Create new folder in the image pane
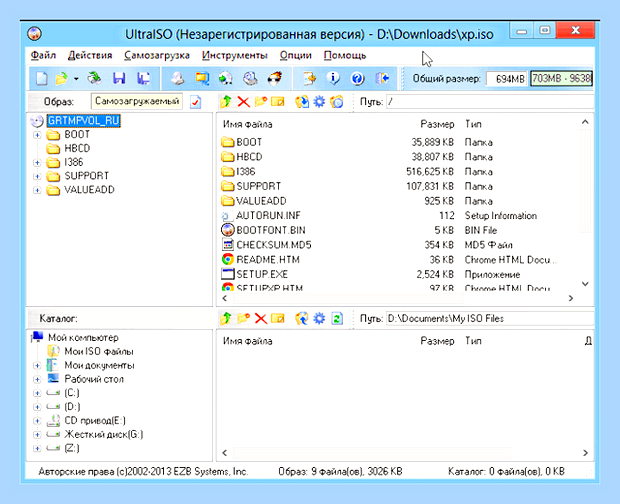 [261, 102]
